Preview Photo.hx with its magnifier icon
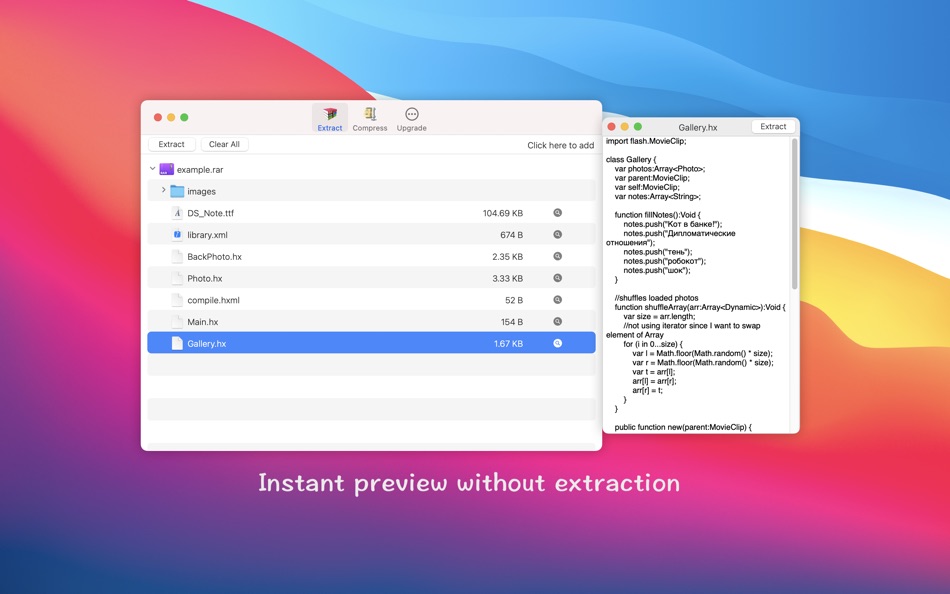This screenshot has height=594, width=950. (557, 278)
